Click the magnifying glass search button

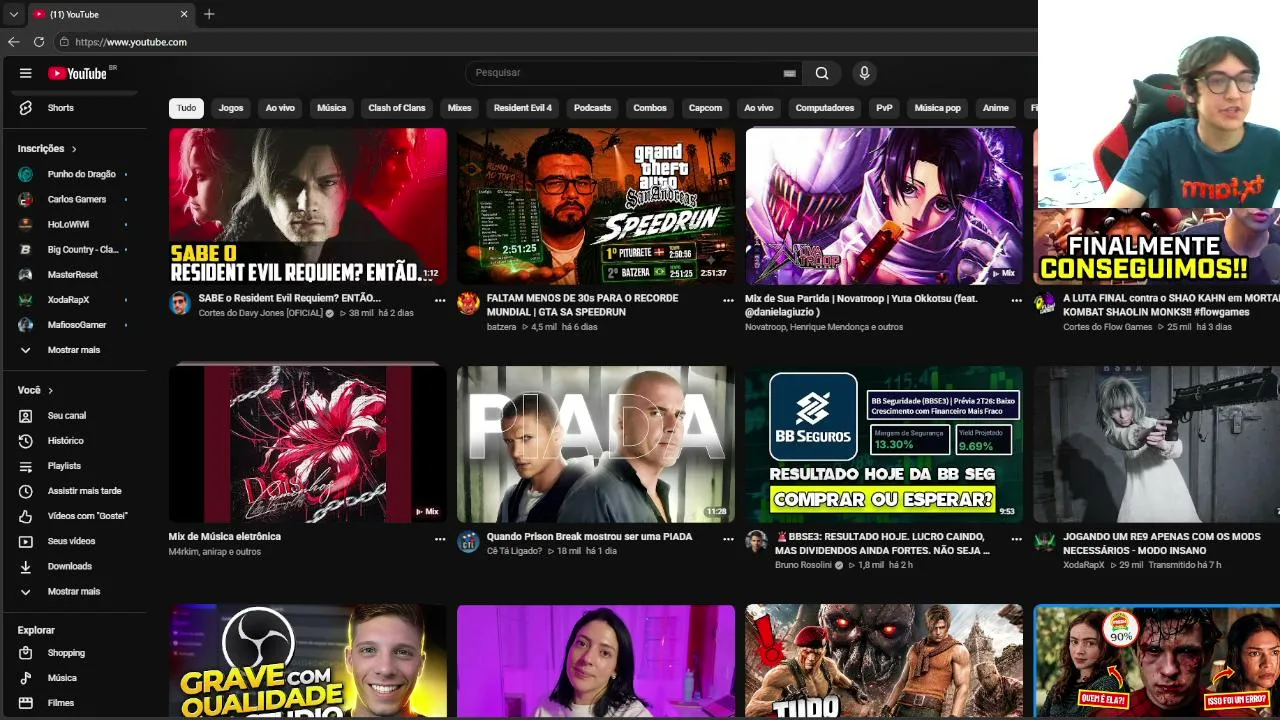[822, 73]
